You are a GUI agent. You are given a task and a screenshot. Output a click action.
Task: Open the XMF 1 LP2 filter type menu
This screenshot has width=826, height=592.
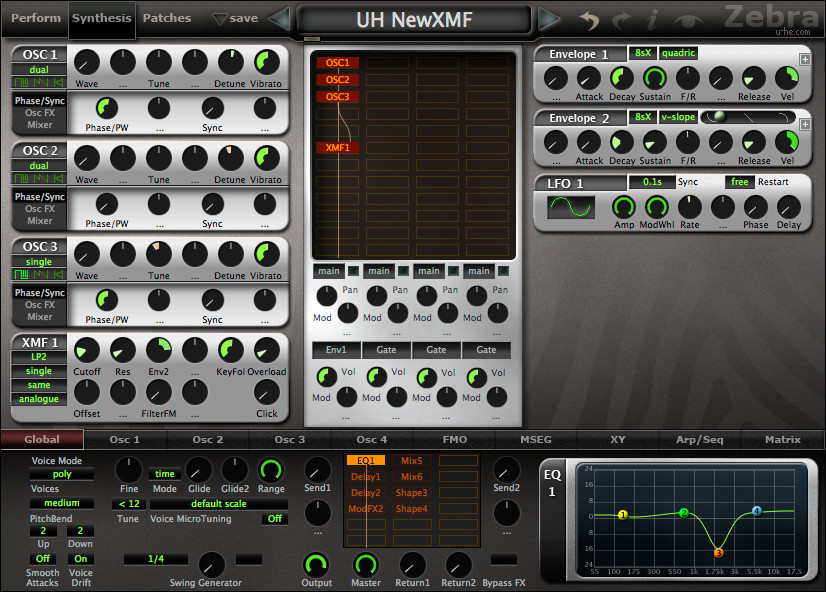coord(39,356)
